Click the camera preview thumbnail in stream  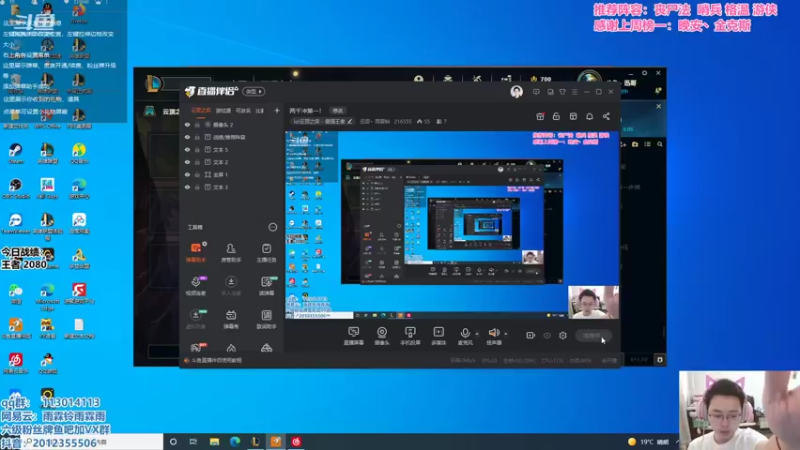593,302
